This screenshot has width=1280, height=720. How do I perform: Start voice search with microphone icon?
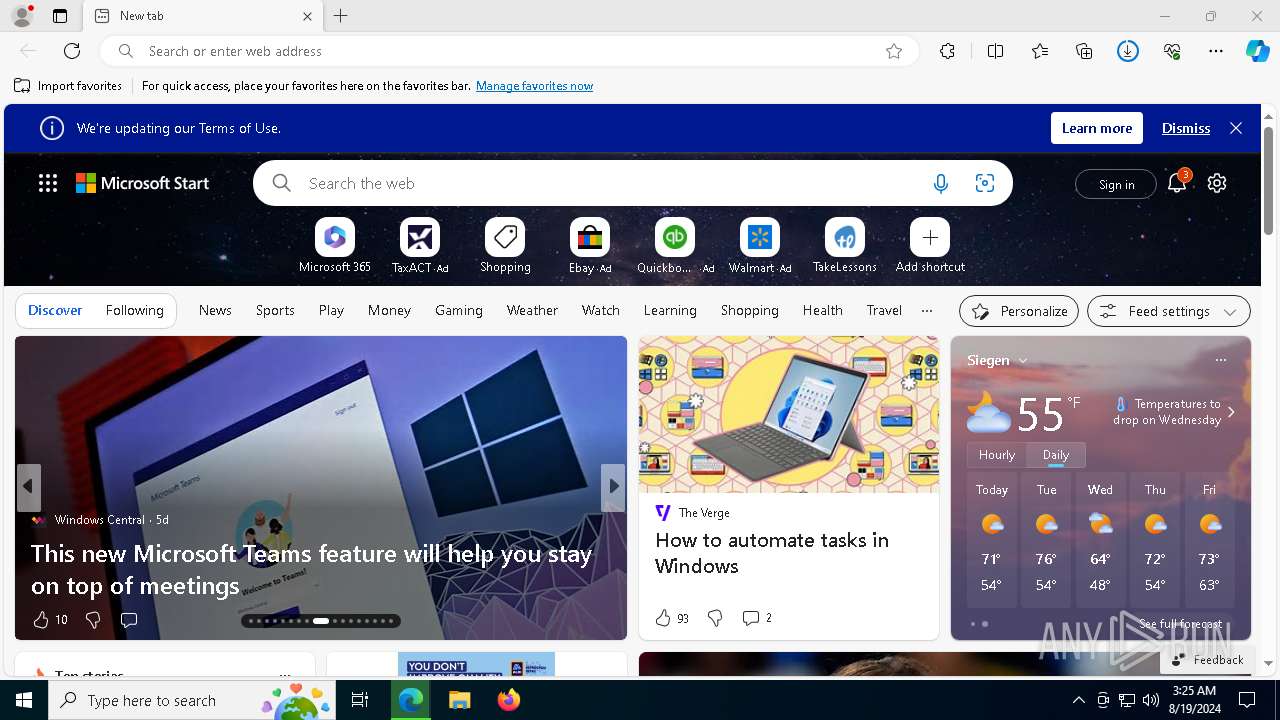(x=940, y=183)
